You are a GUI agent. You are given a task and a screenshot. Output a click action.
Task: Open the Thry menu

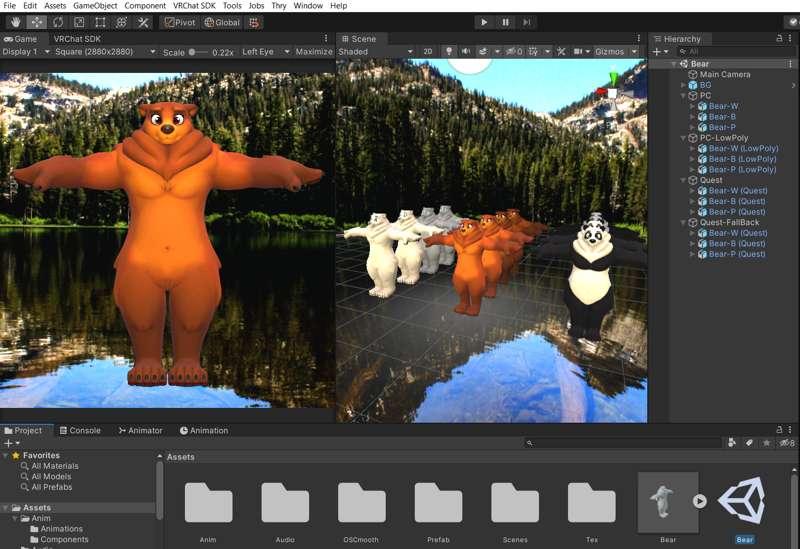(x=279, y=6)
